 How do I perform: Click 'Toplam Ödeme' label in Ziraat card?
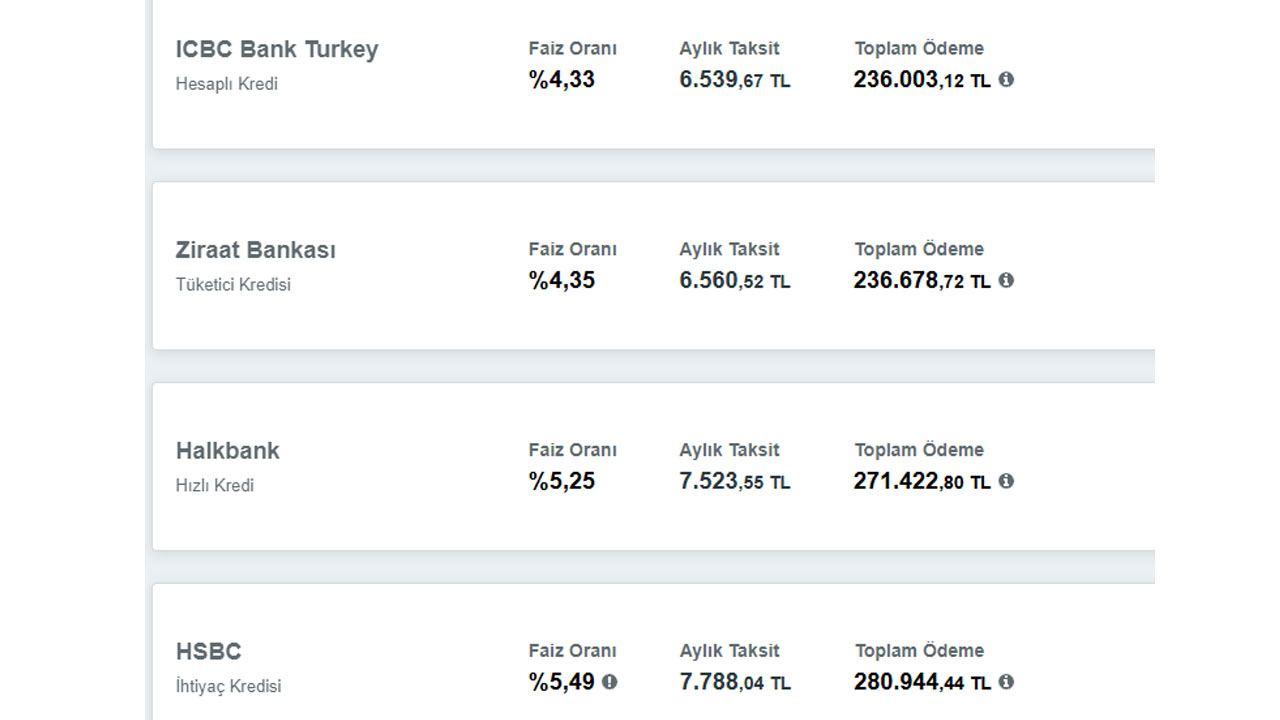tap(919, 249)
